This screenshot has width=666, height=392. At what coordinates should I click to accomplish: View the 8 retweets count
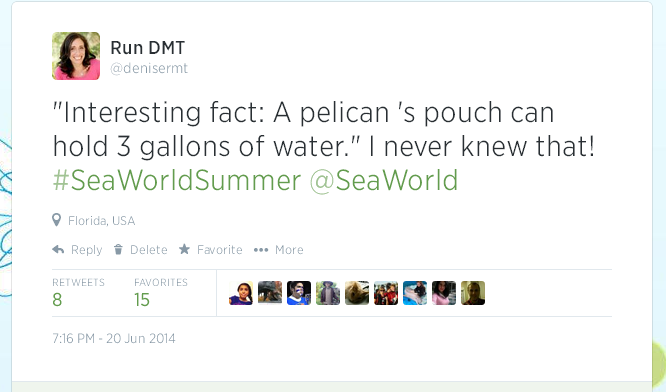click(x=57, y=300)
